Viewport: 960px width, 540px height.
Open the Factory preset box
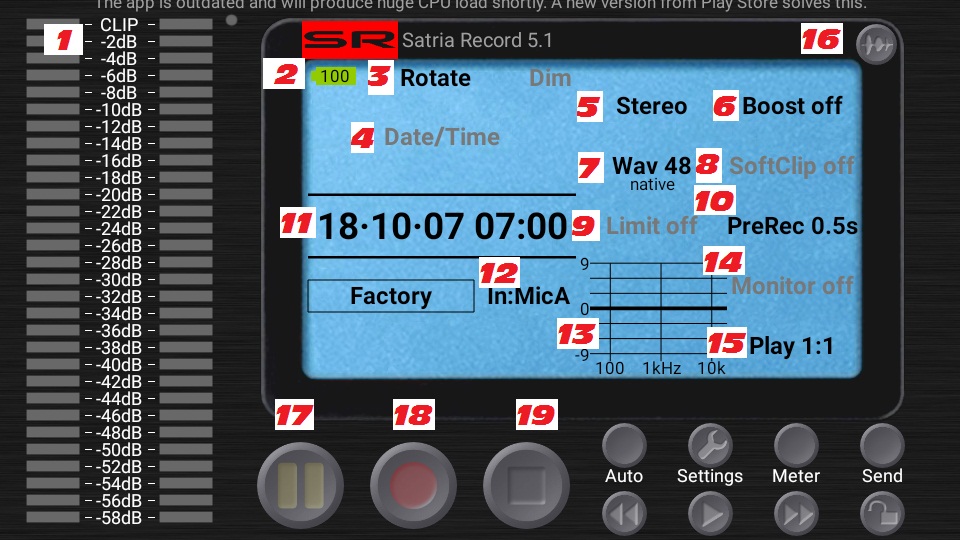point(391,296)
